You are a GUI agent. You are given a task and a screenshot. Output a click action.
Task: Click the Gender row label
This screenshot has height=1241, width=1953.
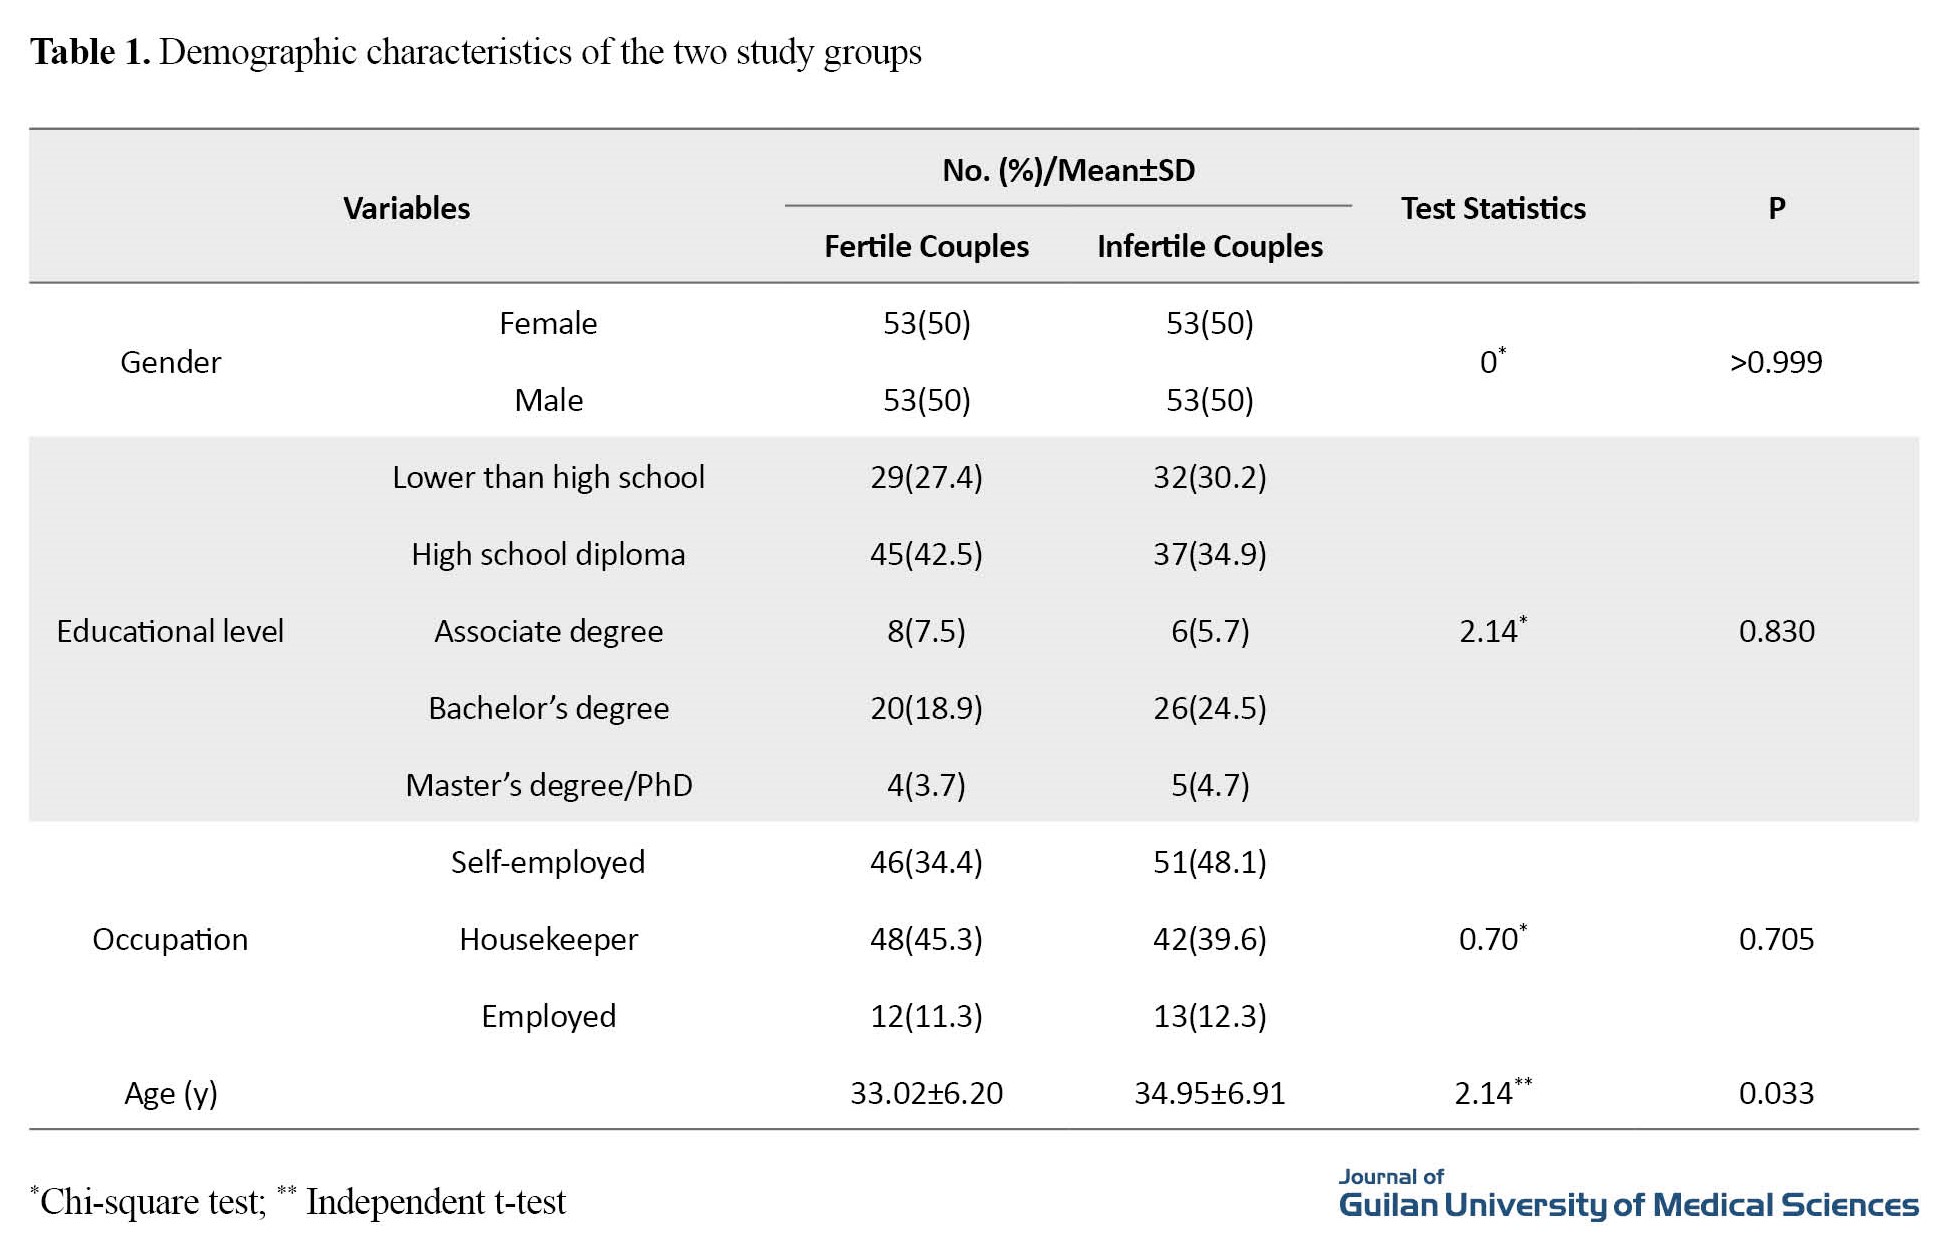click(x=170, y=362)
